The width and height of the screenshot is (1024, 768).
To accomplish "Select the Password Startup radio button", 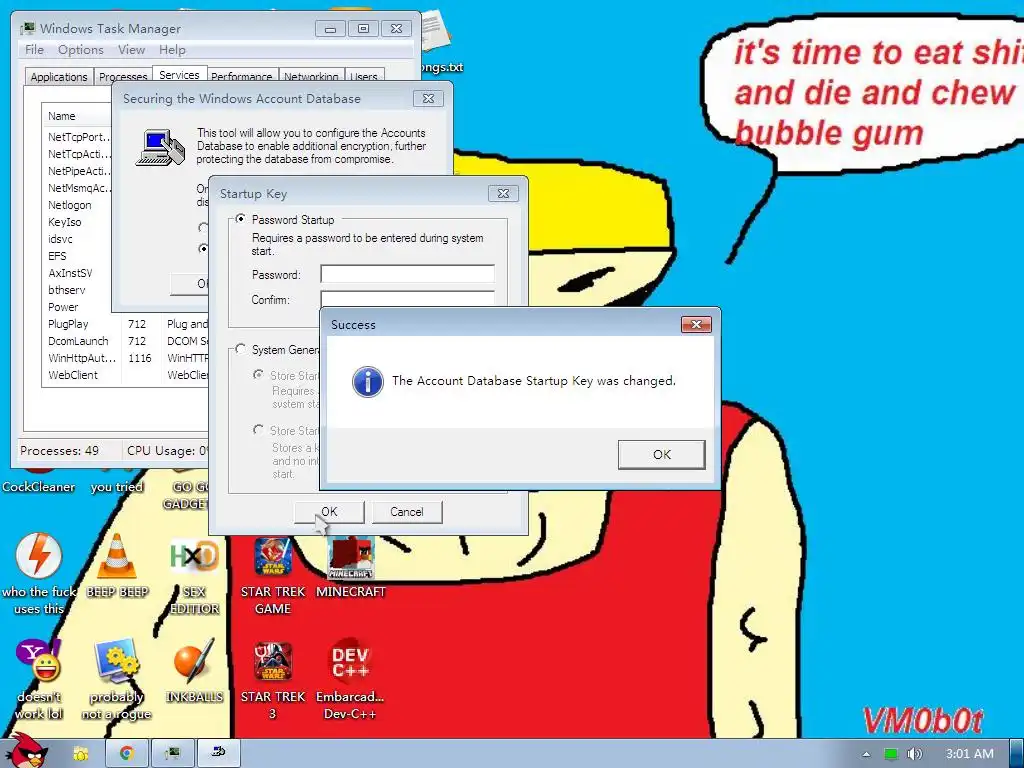I will point(241,219).
